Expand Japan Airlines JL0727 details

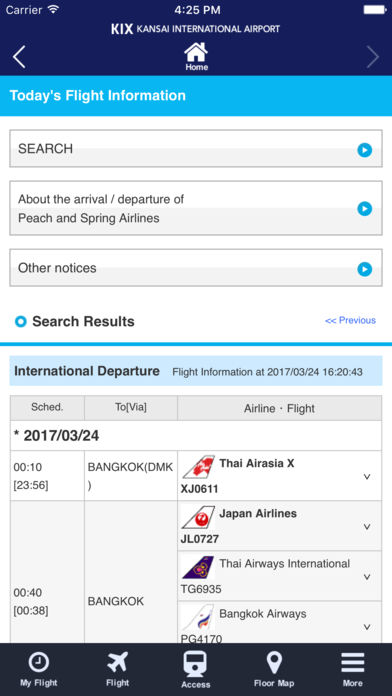(367, 527)
